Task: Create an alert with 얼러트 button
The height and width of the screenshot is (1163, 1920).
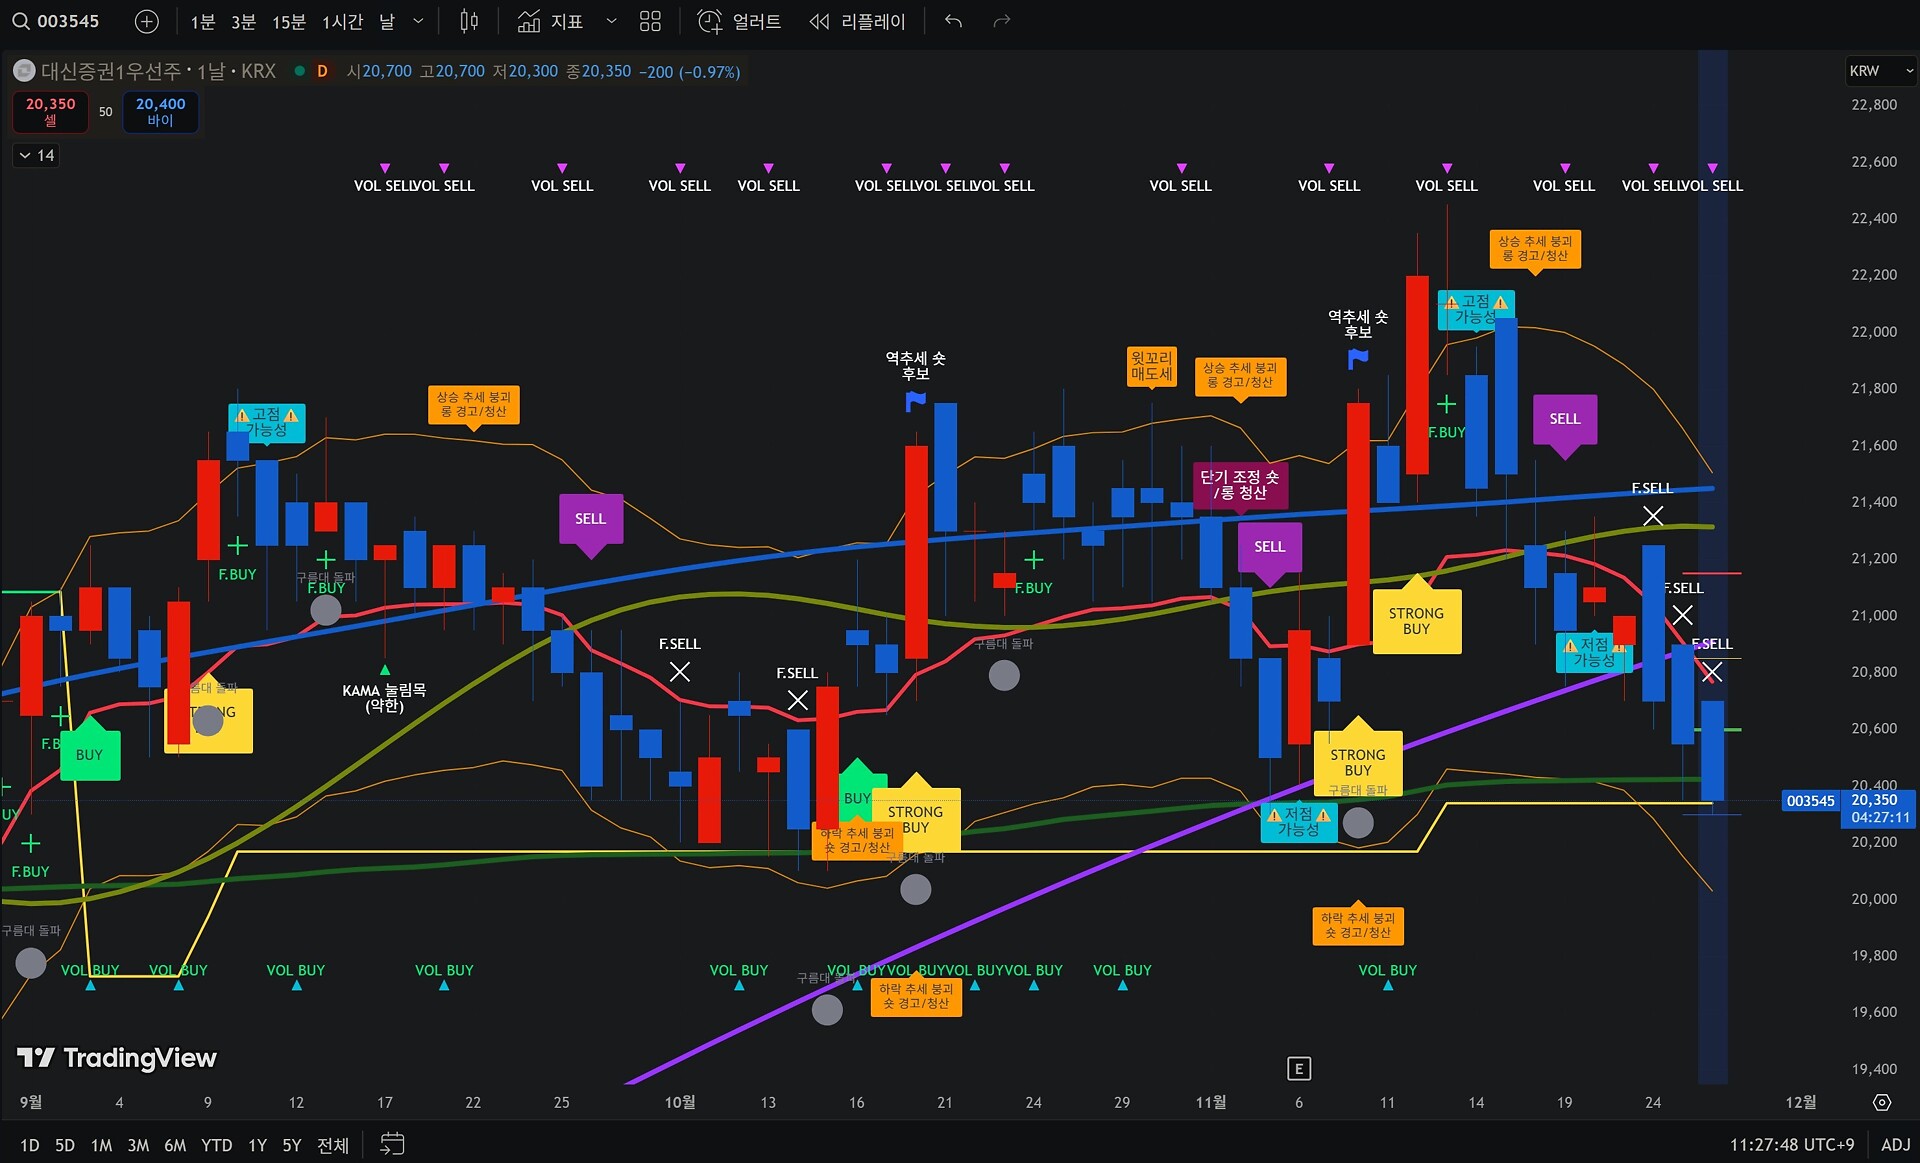Action: pos(739,21)
